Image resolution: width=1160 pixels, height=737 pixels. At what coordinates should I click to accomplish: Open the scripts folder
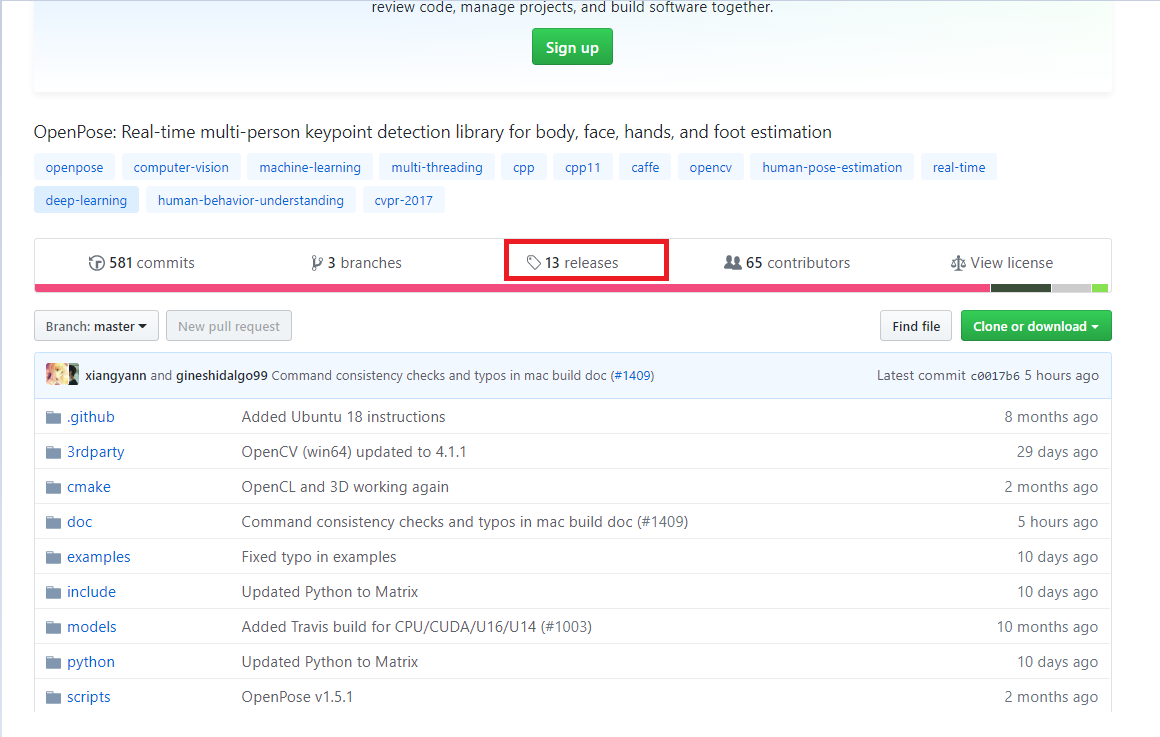click(88, 696)
